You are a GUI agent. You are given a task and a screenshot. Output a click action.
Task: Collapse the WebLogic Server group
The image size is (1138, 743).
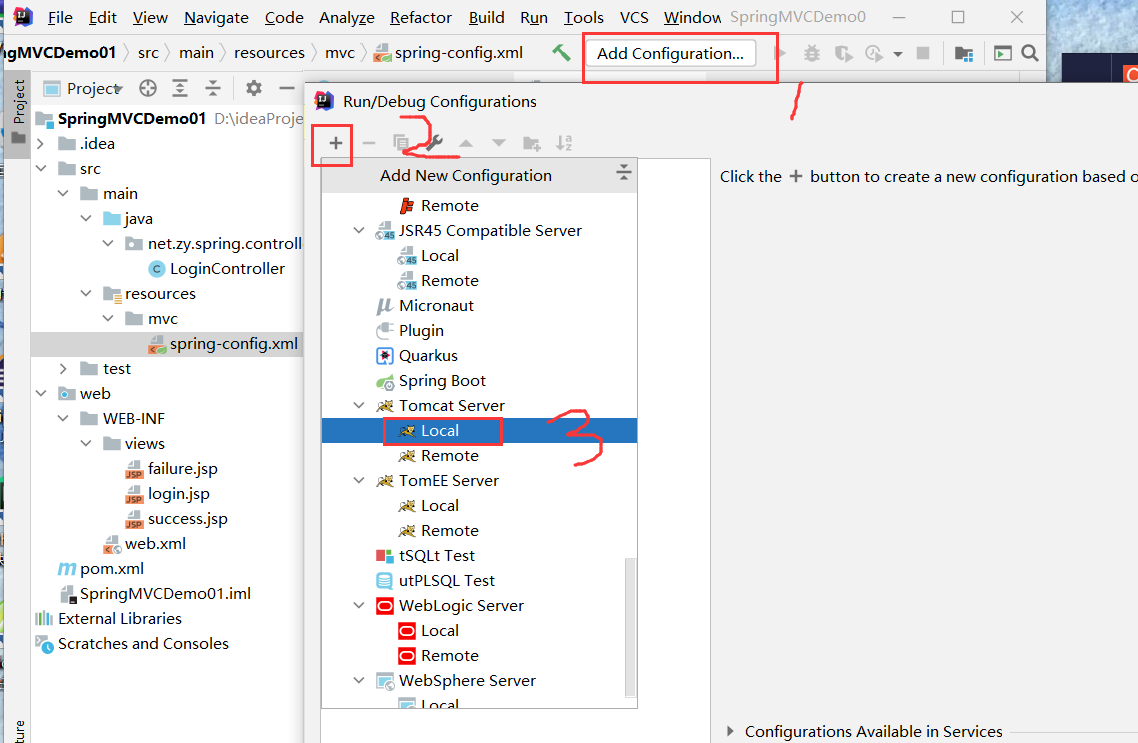(x=359, y=605)
